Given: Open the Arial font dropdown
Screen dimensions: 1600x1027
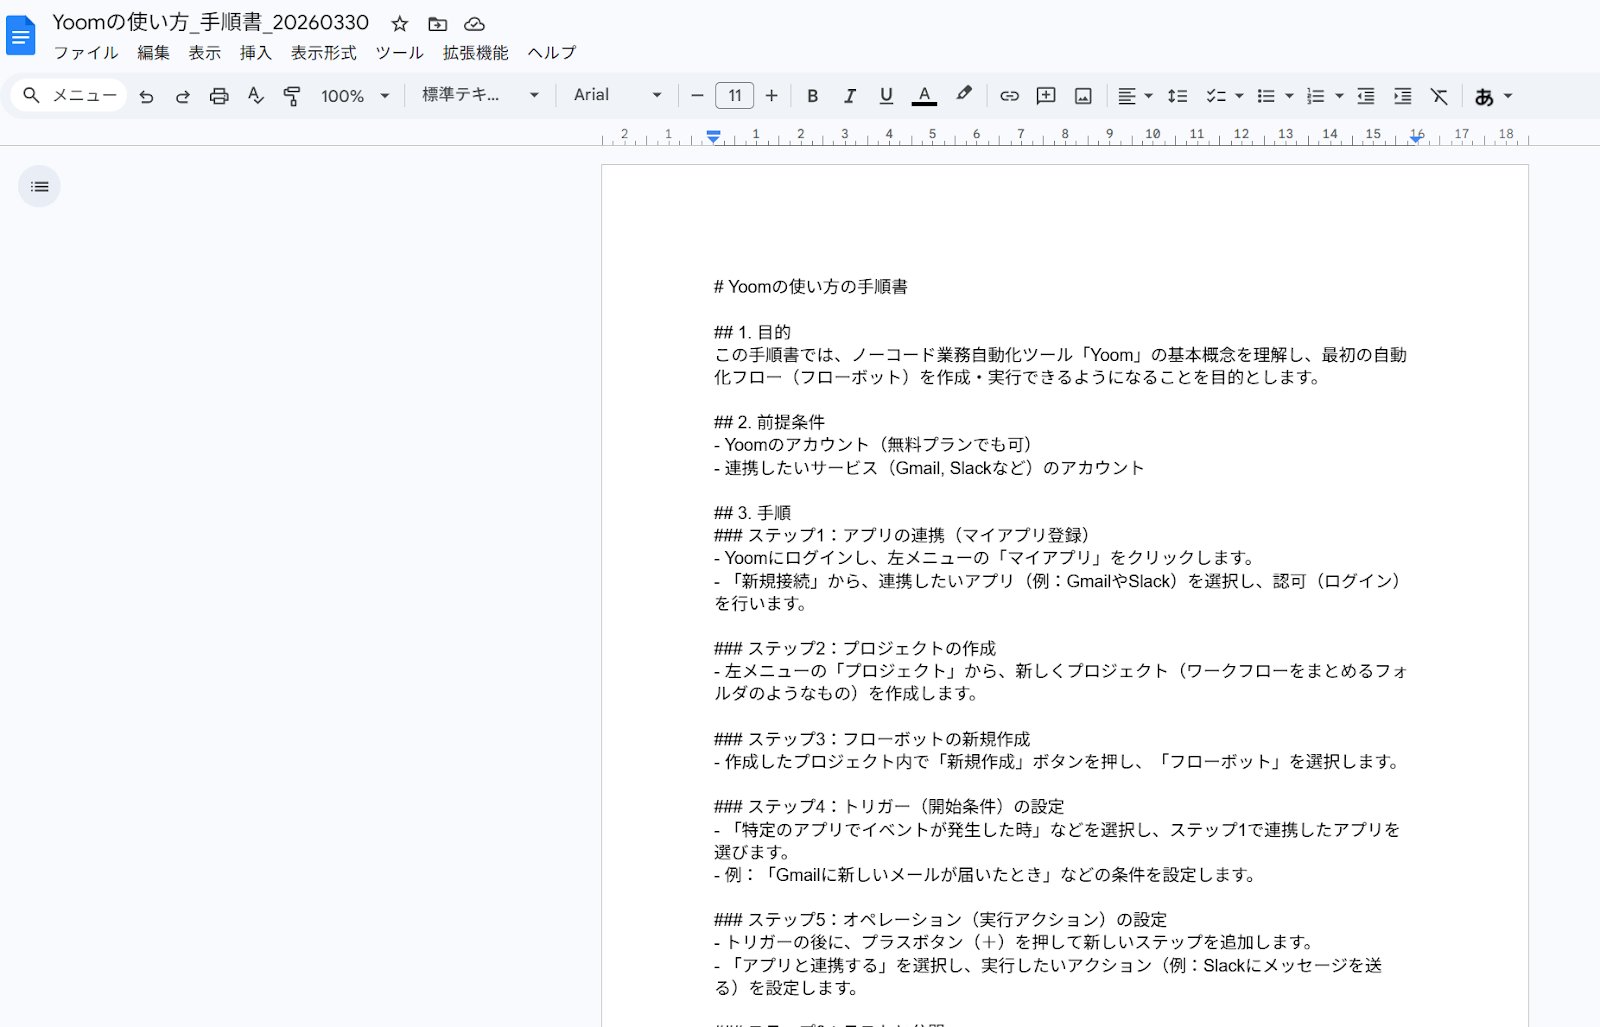Looking at the screenshot, I should point(618,95).
